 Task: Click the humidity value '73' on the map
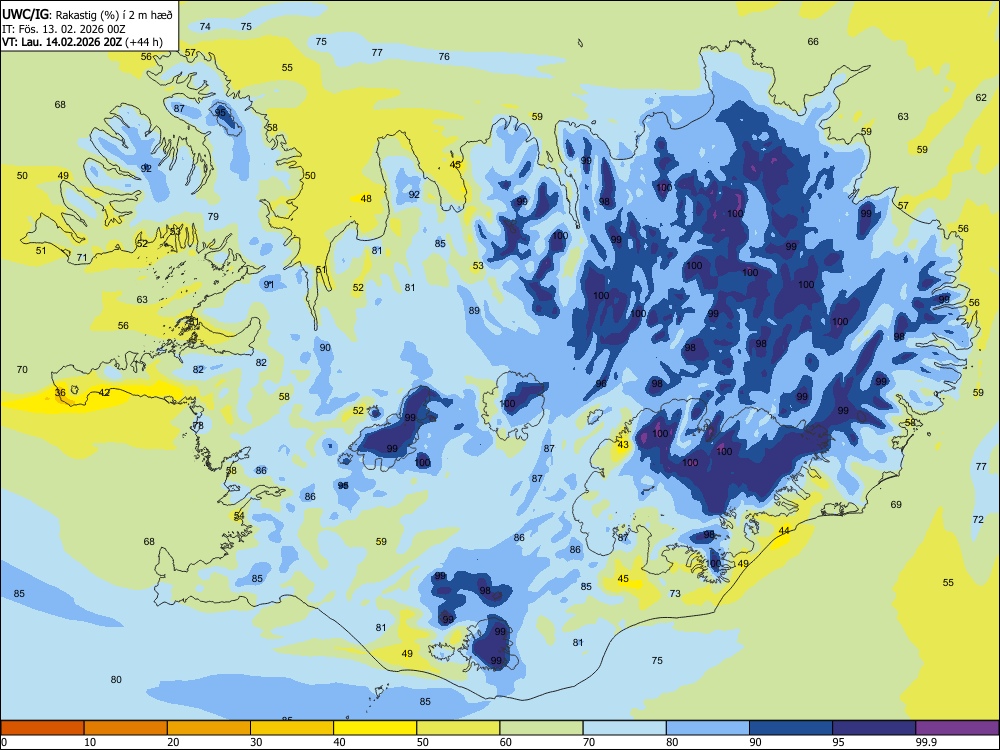(675, 593)
